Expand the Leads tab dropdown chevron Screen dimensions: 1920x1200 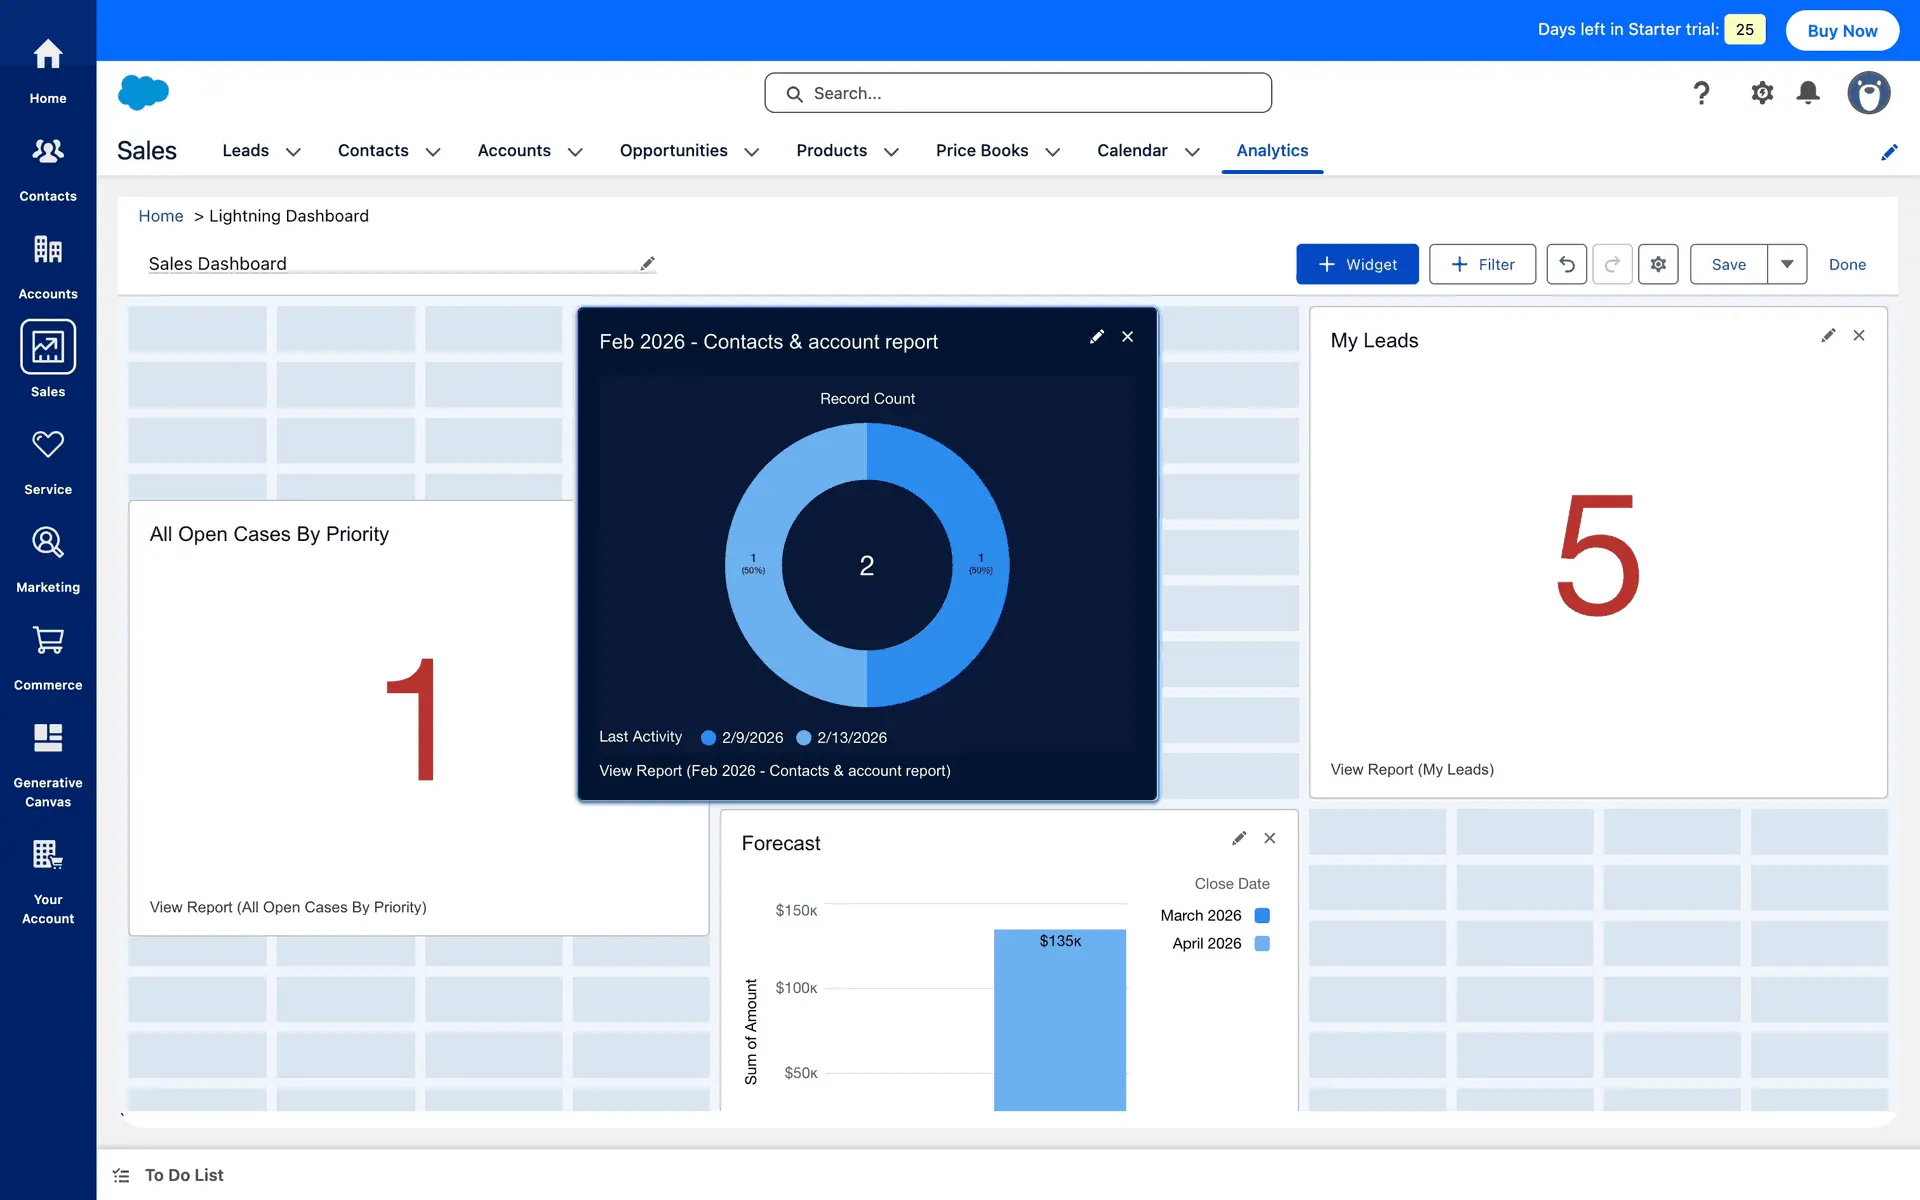tap(293, 152)
